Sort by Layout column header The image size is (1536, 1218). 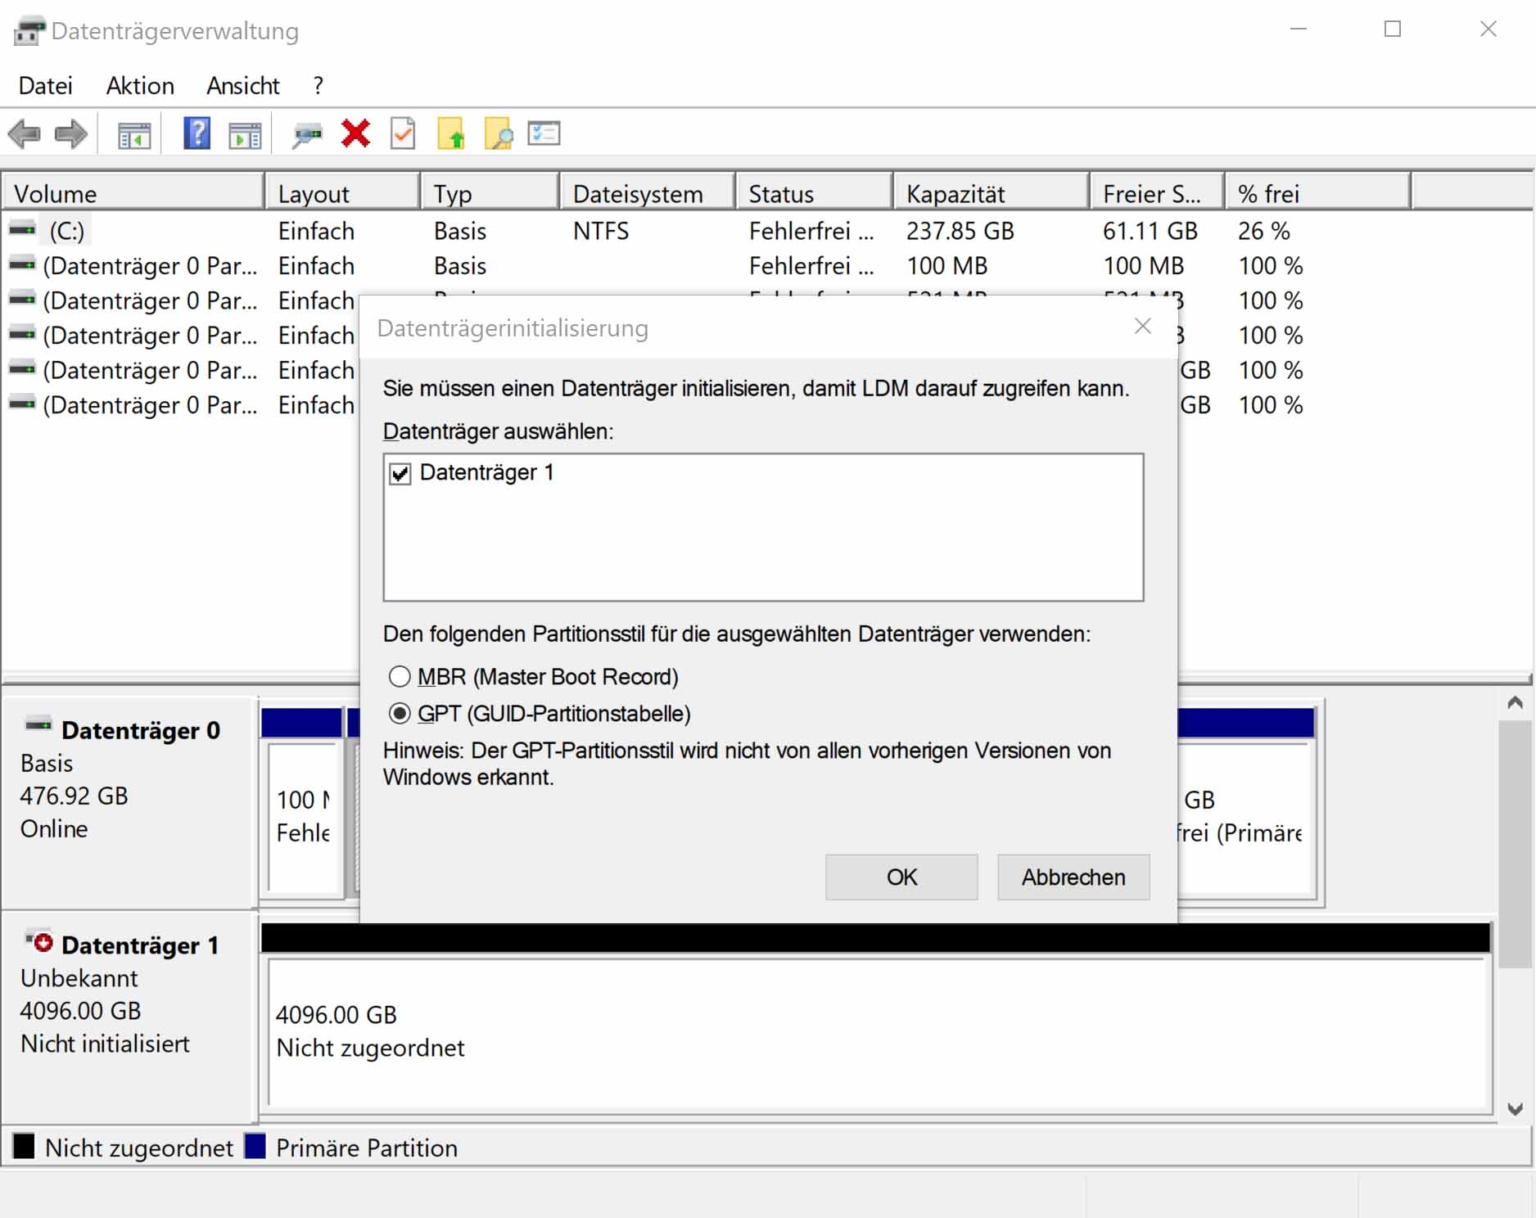pos(342,193)
